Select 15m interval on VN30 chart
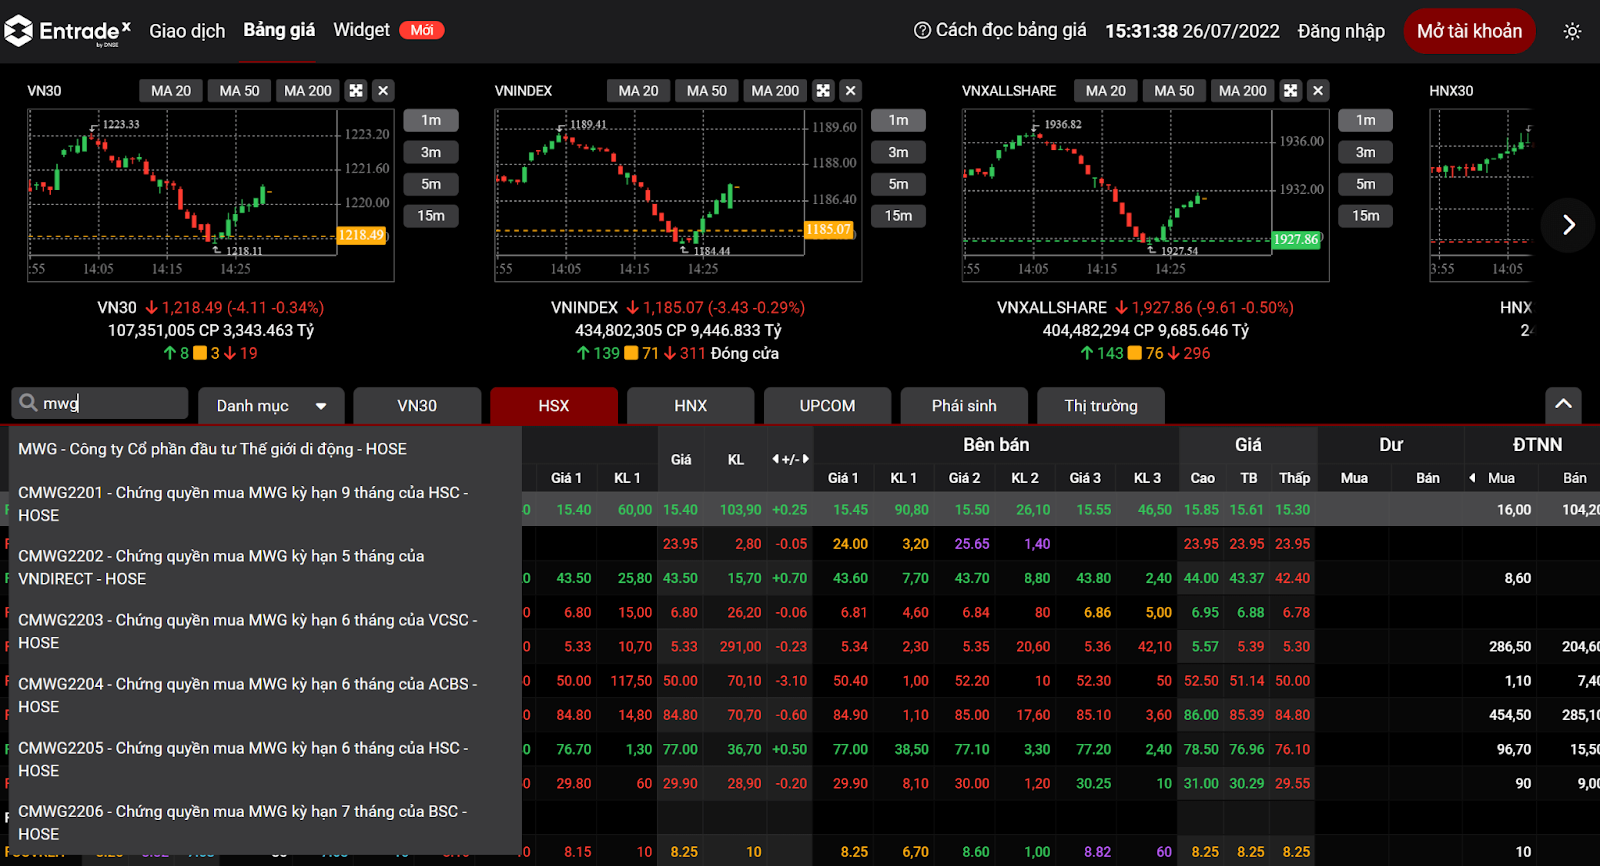Image resolution: width=1600 pixels, height=866 pixels. 431,216
